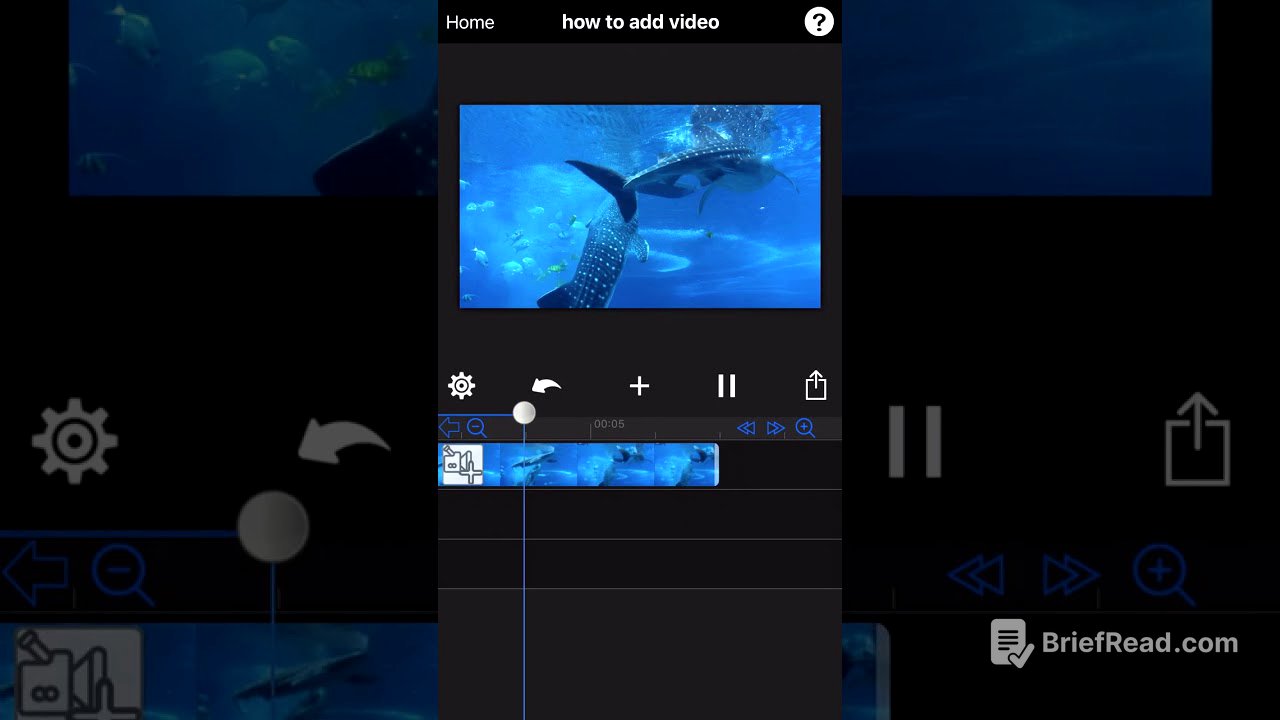
Task: Zoom out the timeline with the magnifier minus
Action: point(477,428)
